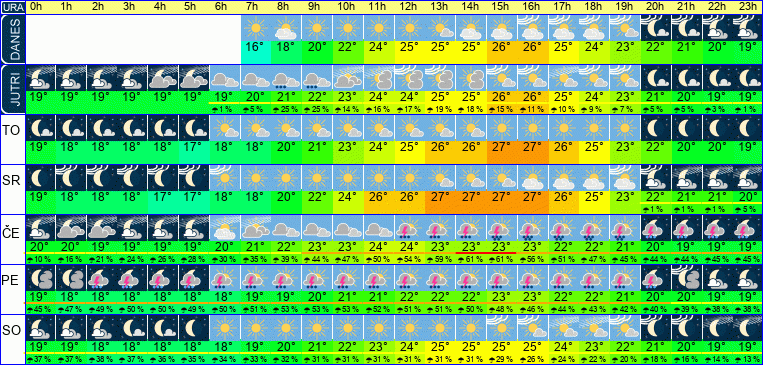
Task: Select the 13 % precipitation for SO 23h
Action: pos(748,359)
